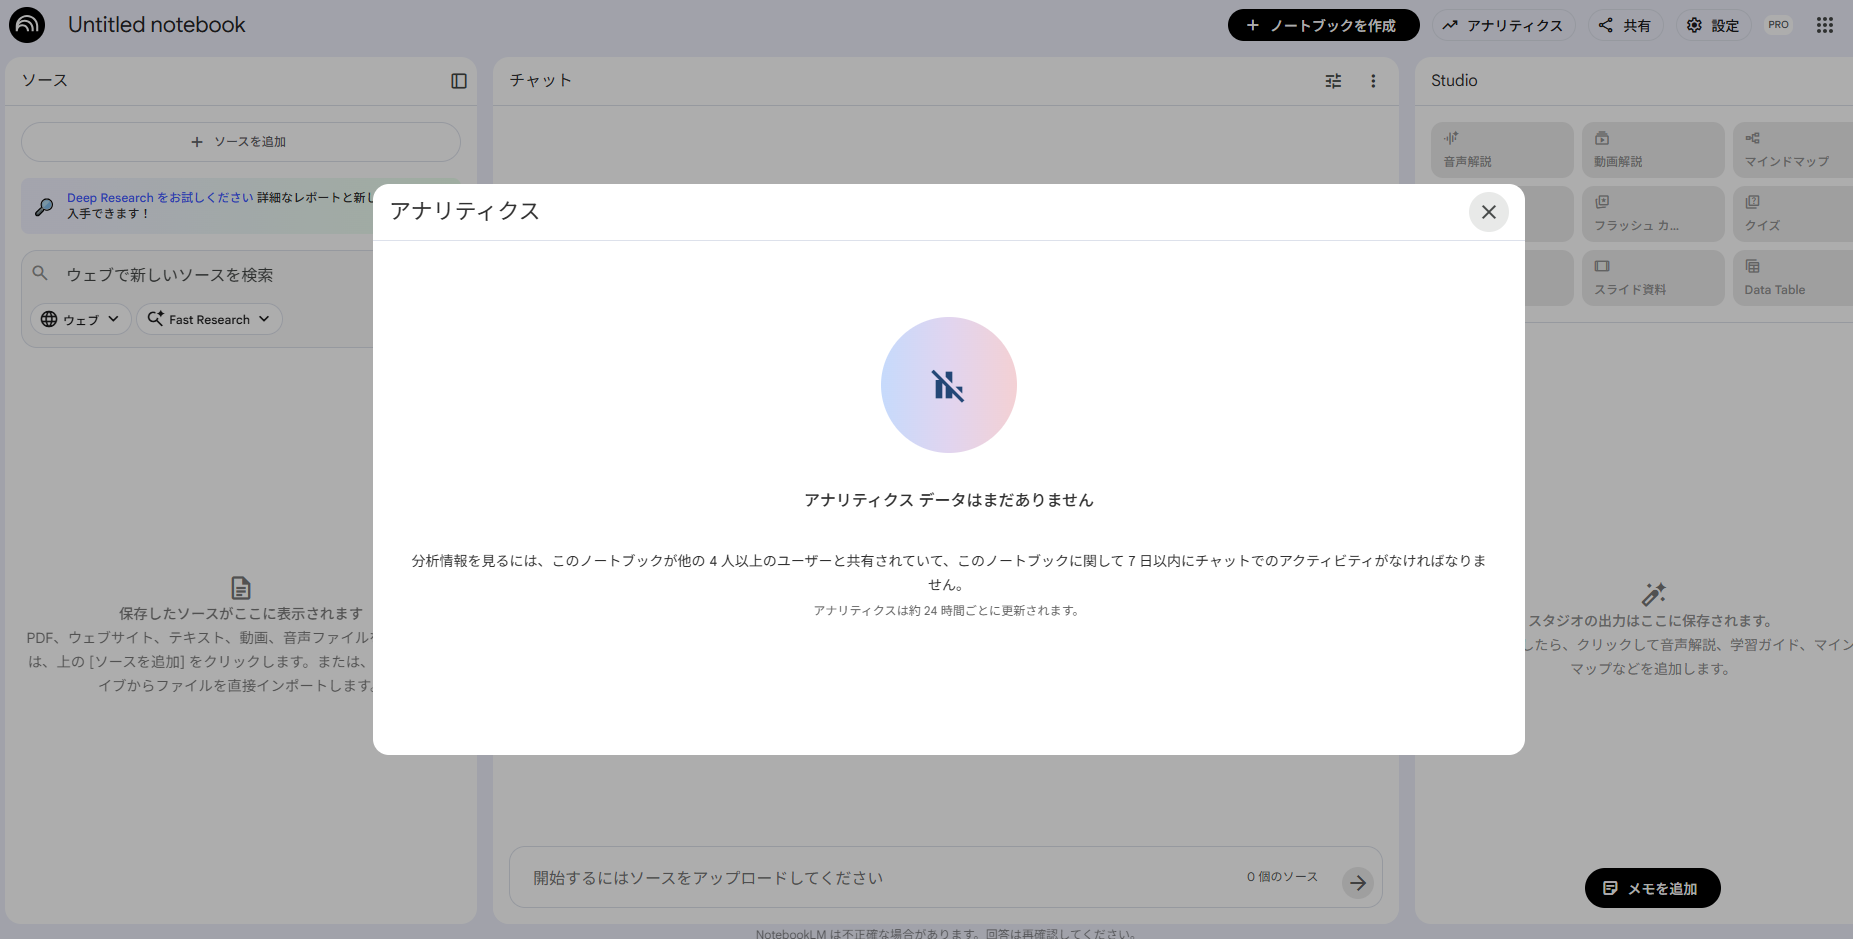This screenshot has width=1853, height=939.
Task: Open the chat configuration sliders
Action: point(1333,81)
